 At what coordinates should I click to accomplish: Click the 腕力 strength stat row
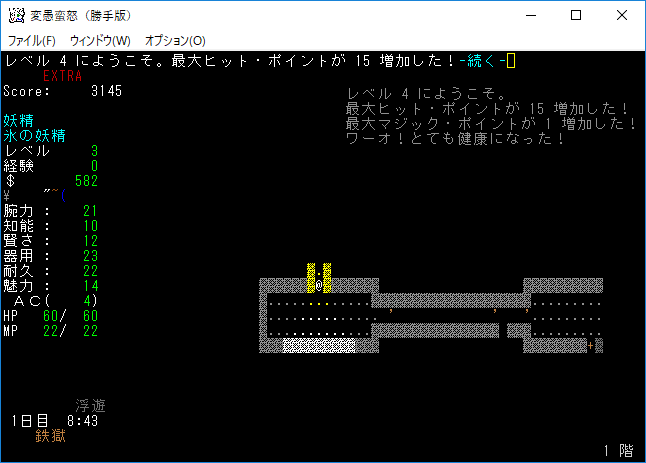(x=50, y=211)
